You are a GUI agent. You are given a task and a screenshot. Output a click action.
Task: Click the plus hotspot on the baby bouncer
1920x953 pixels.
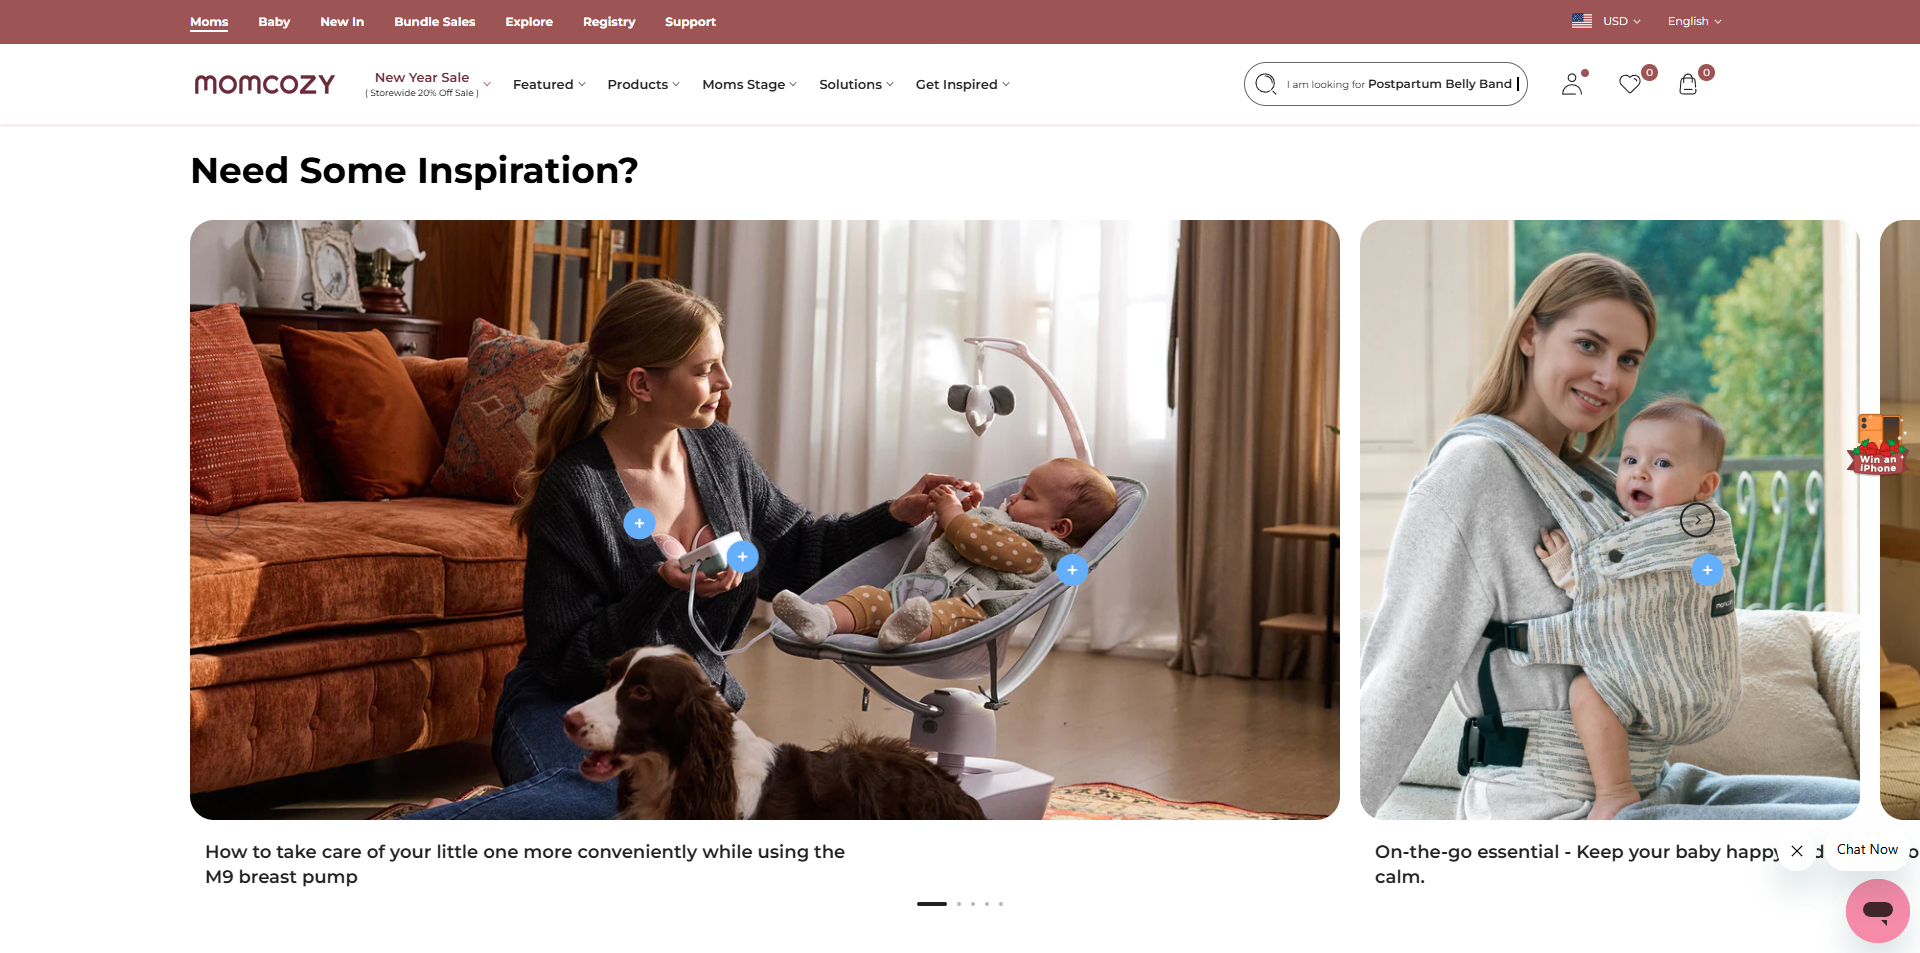point(1072,570)
